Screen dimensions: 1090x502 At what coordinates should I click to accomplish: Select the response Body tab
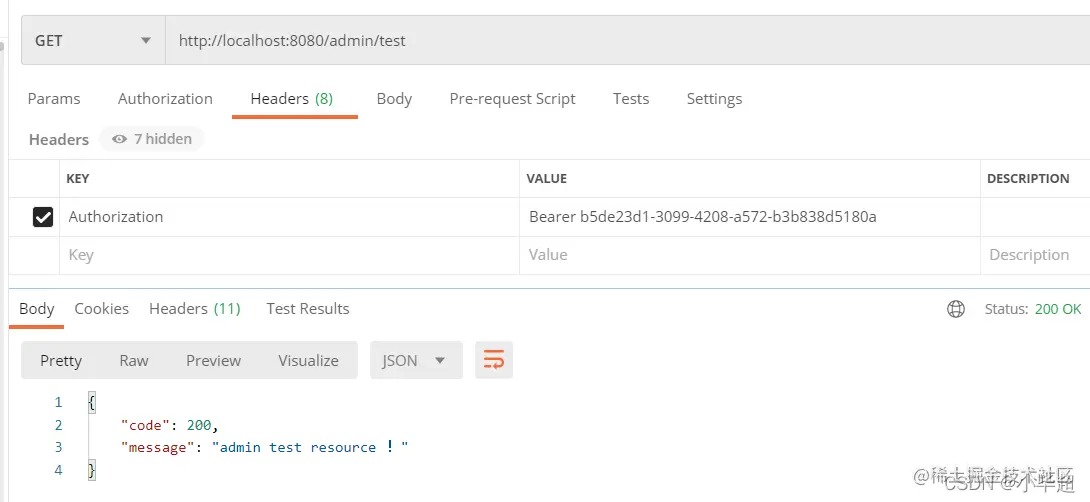click(37, 309)
